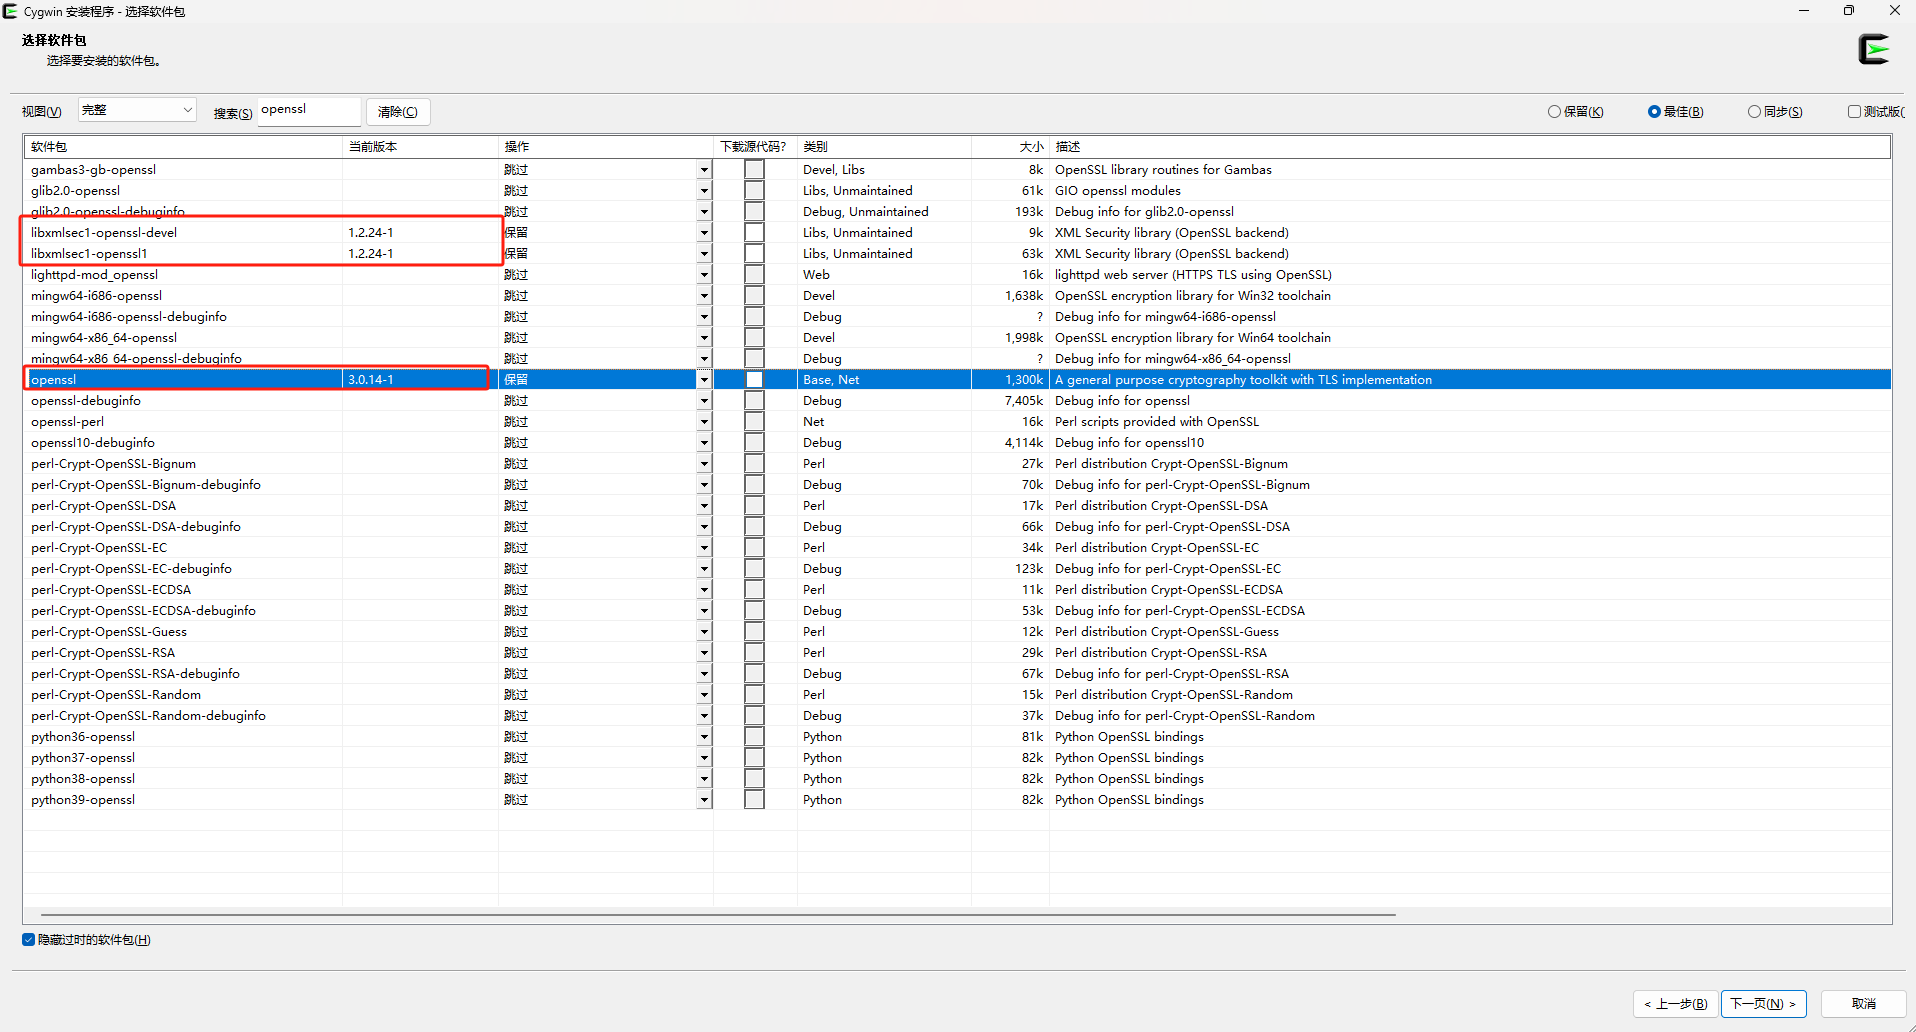Select the 保留(K) radio button
1916x1032 pixels.
[x=1554, y=112]
